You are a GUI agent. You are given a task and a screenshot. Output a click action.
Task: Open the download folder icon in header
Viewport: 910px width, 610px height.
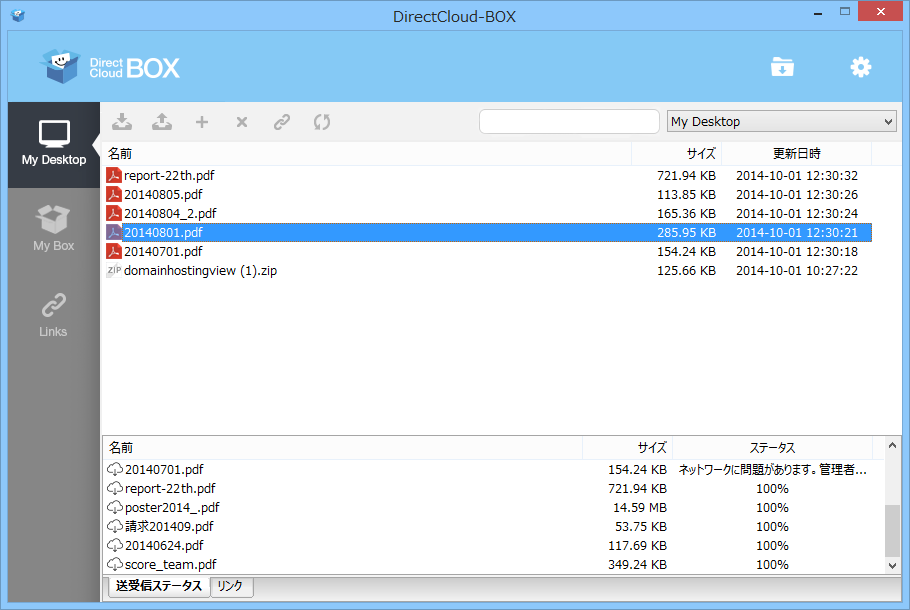click(x=782, y=67)
